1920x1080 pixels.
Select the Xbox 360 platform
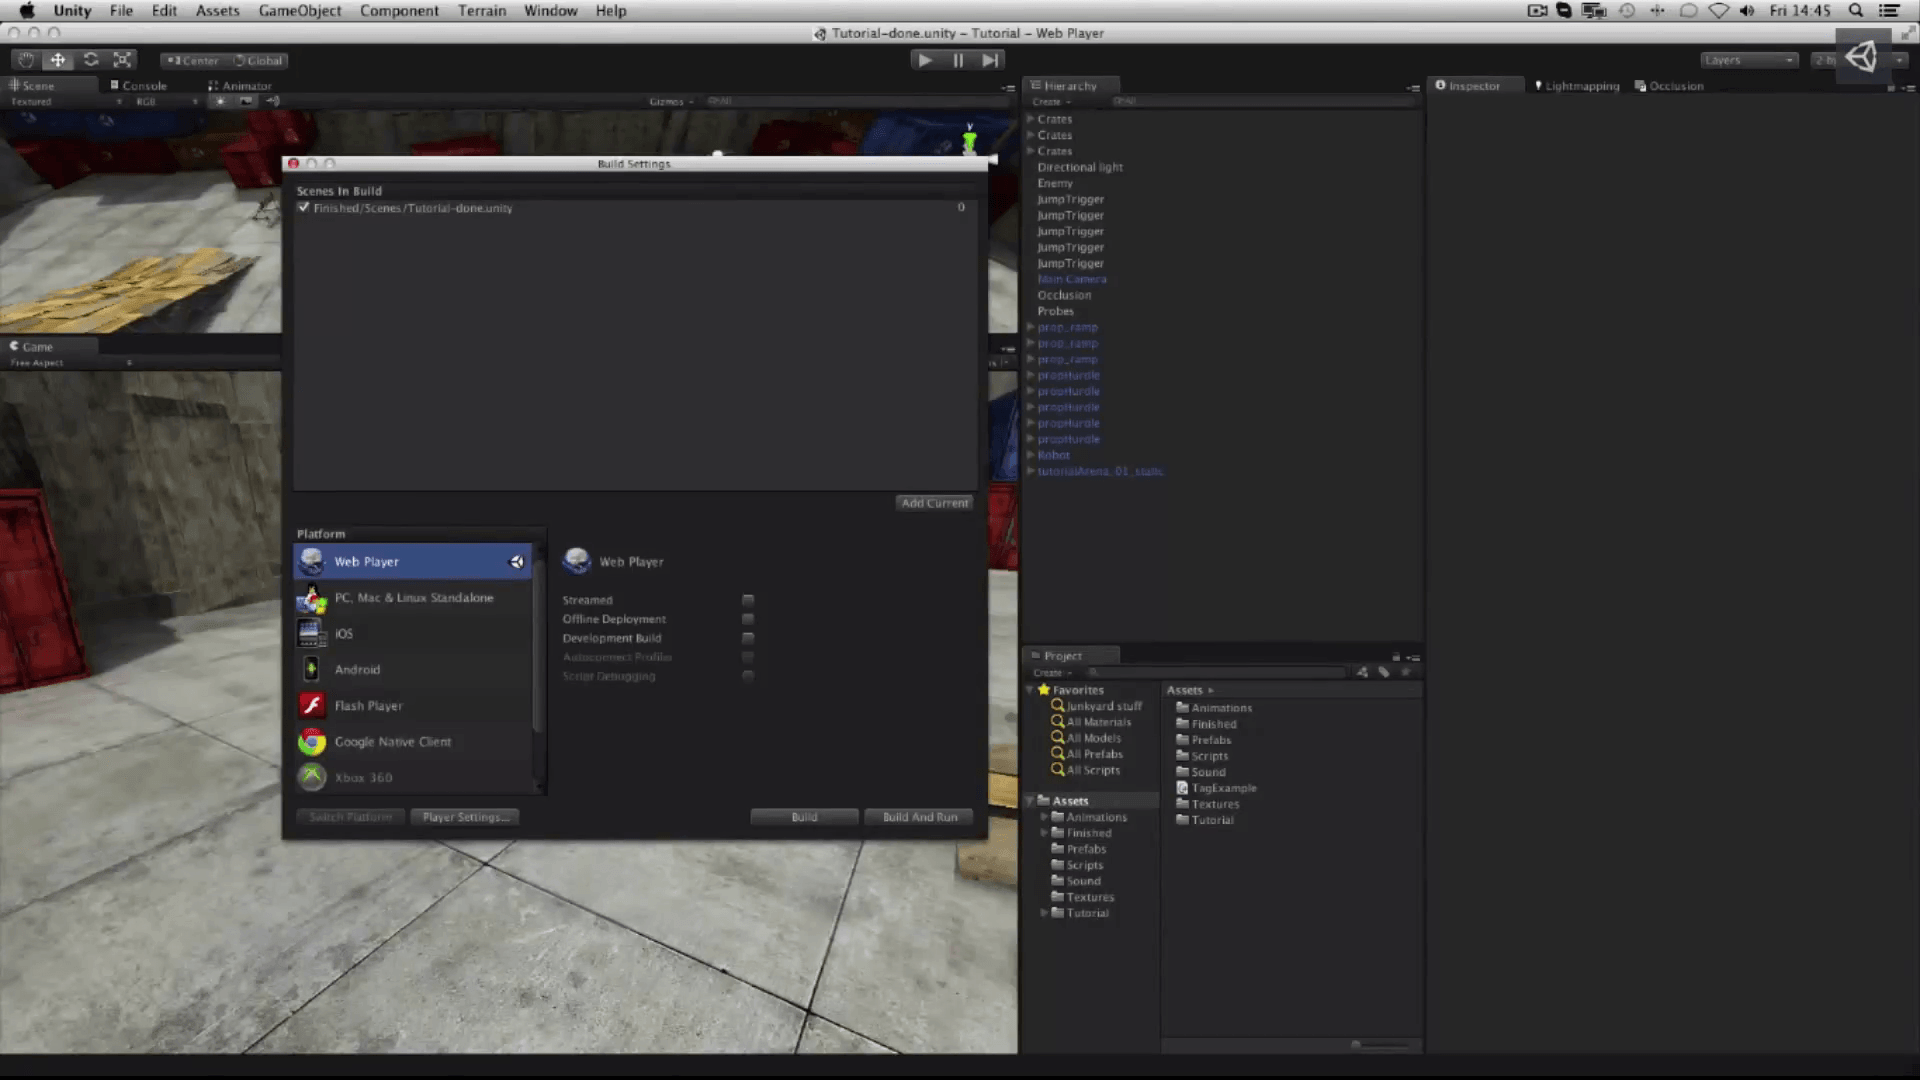[x=413, y=778]
